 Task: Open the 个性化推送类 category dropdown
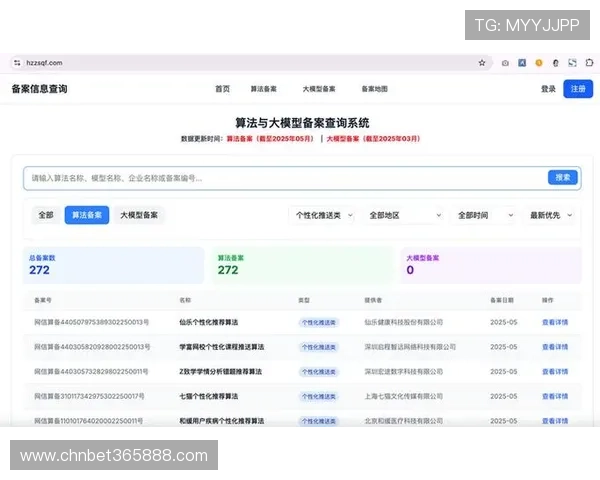tap(324, 216)
